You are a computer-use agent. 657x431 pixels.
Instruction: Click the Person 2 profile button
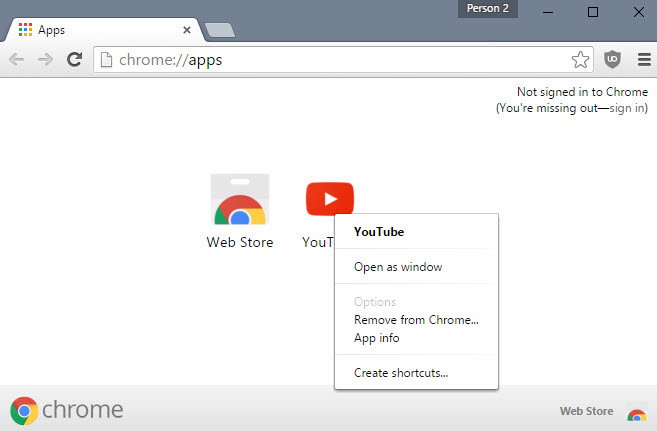488,8
